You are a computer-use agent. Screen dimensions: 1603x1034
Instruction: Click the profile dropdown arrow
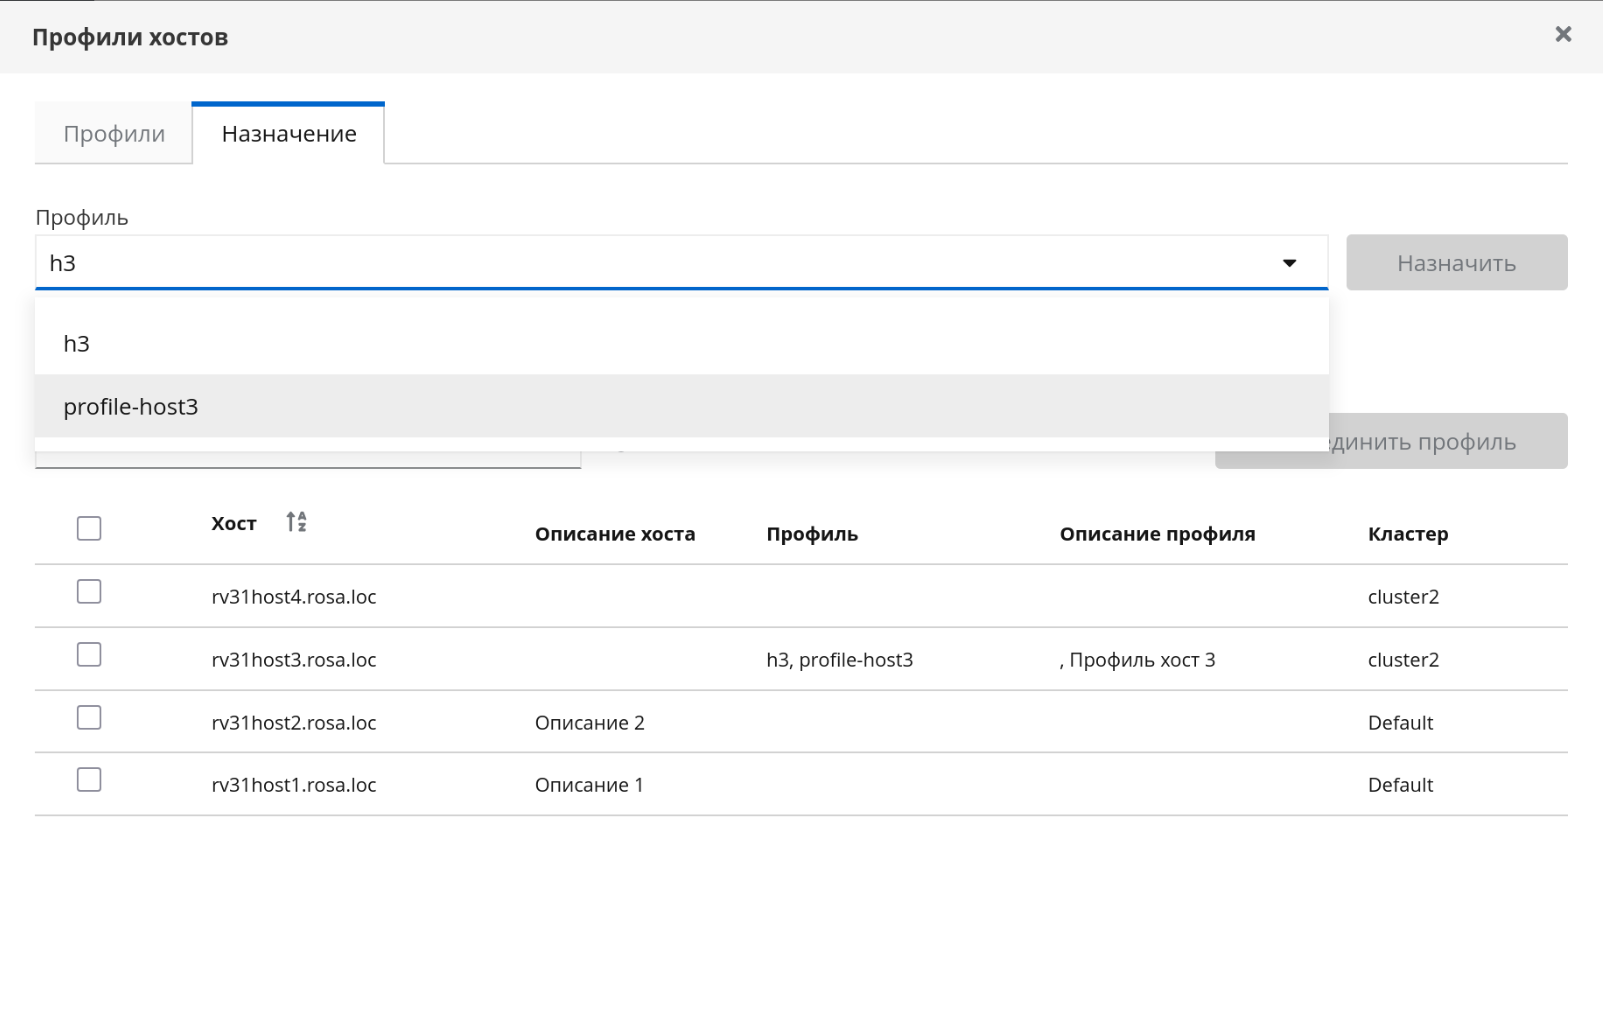1289,263
